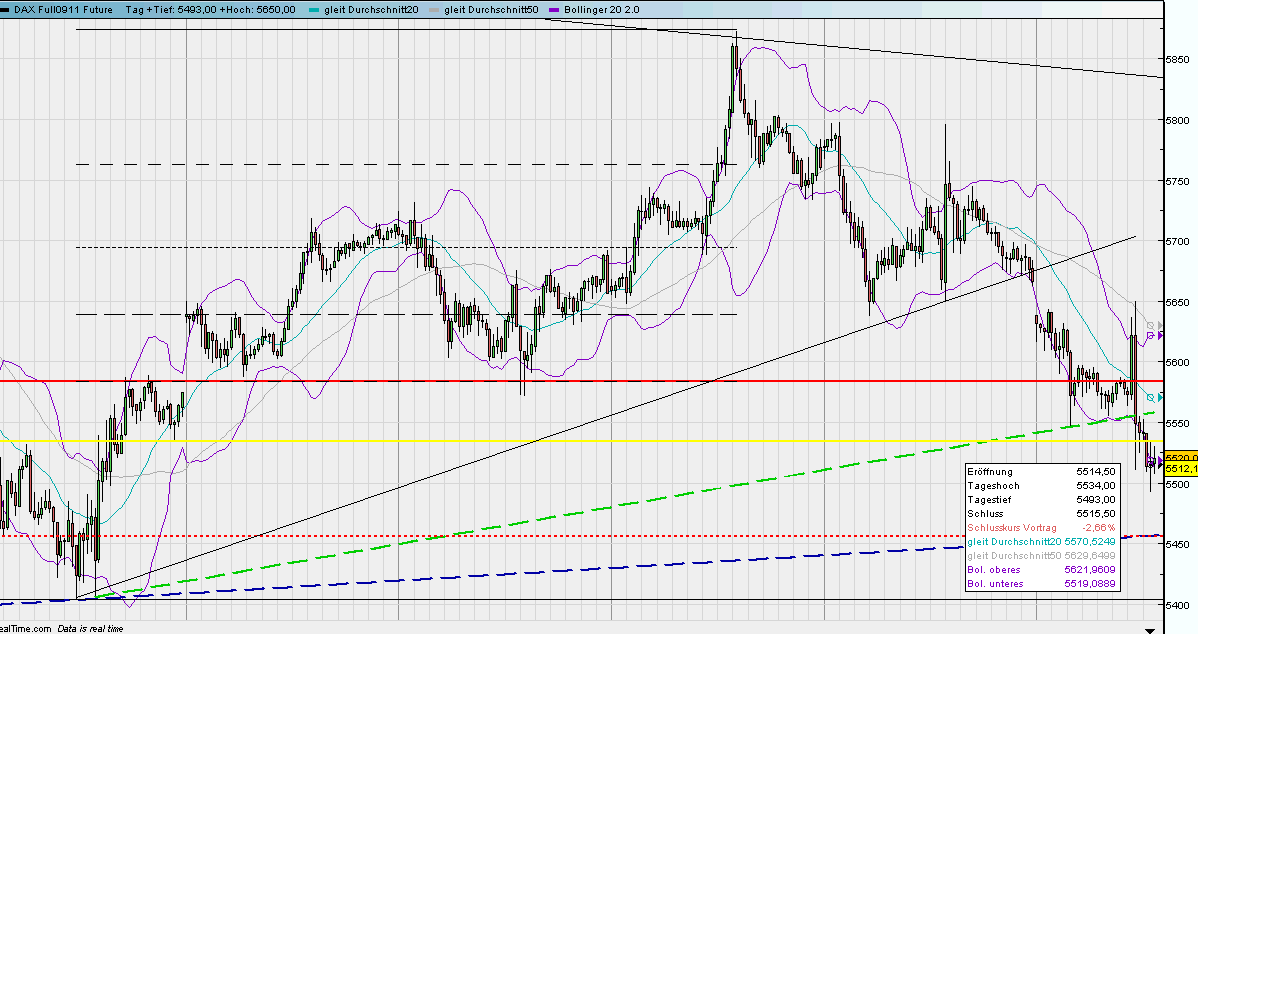Click the purple arrow beside the 5520,0 price tag
Image resolution: width=1280 pixels, height=986 pixels.
click(1161, 458)
